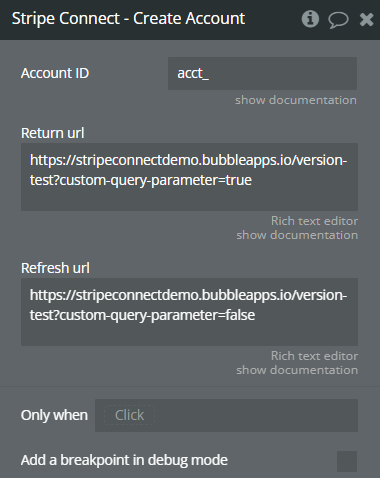Click inside the Refresh url text box

189,312
